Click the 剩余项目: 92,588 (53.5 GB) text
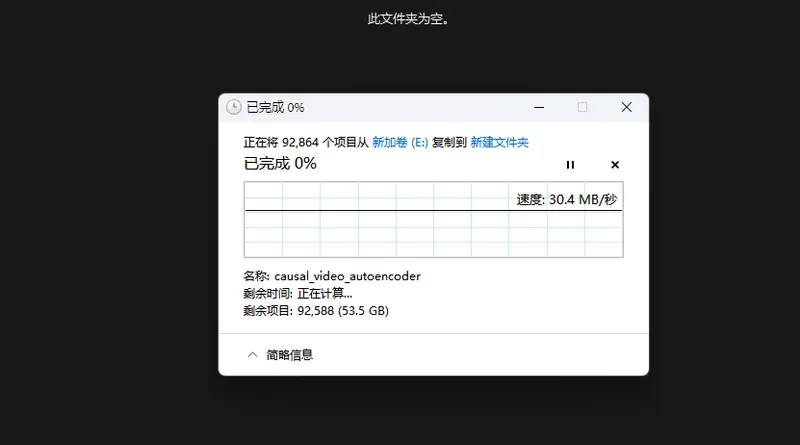Viewport: 800px width, 445px height. pyautogui.click(x=316, y=311)
